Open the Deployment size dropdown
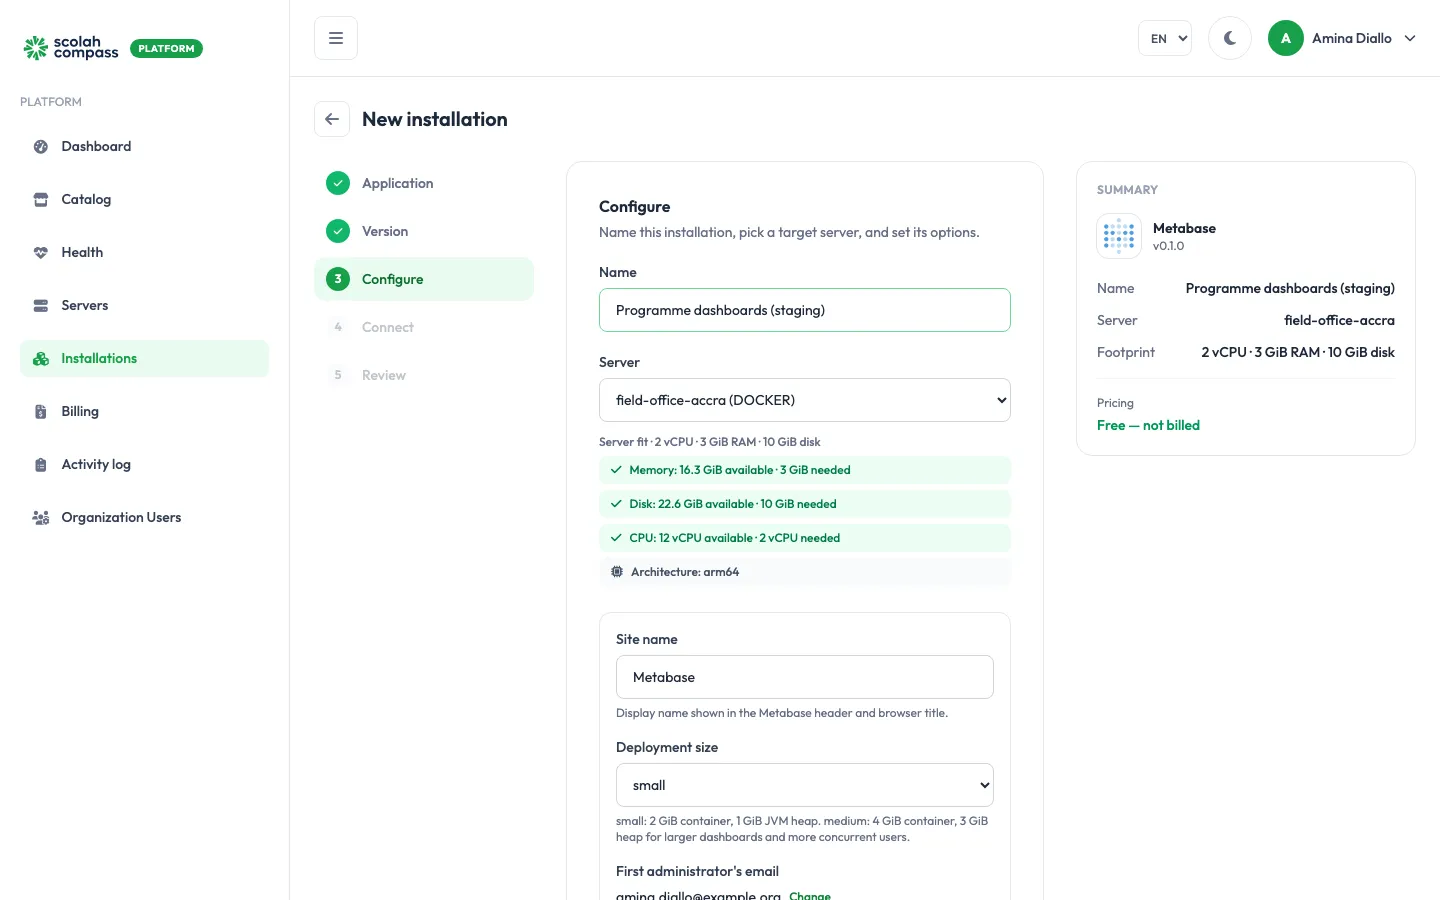The image size is (1440, 900). click(x=805, y=785)
